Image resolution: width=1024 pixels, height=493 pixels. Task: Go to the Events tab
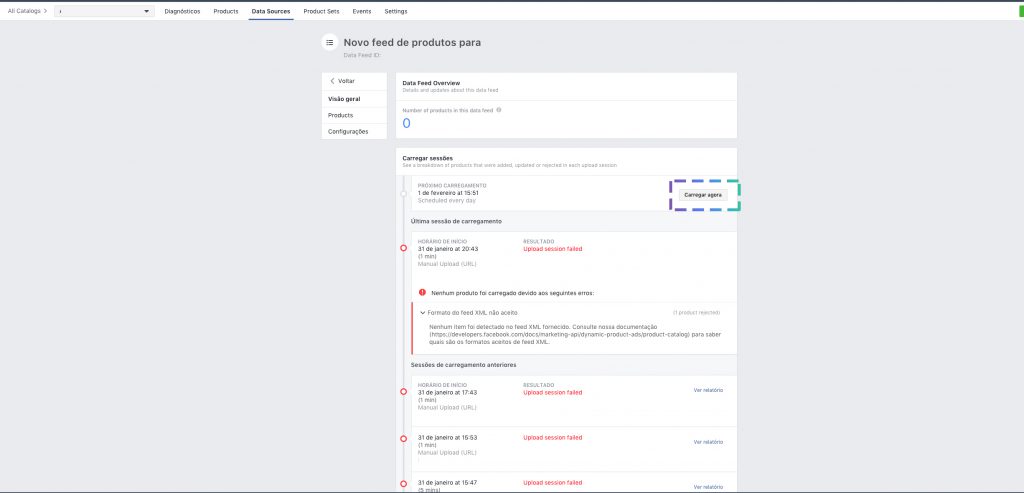pyautogui.click(x=362, y=11)
